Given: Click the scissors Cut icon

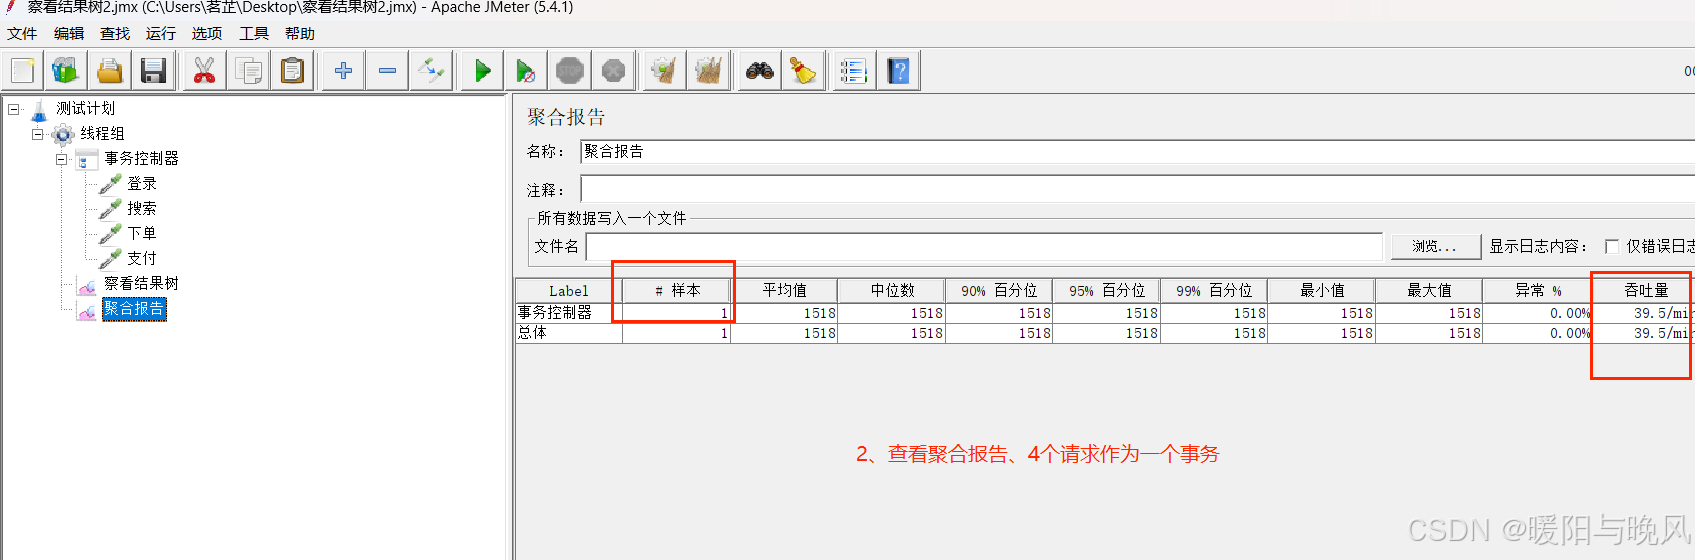Looking at the screenshot, I should coord(204,71).
